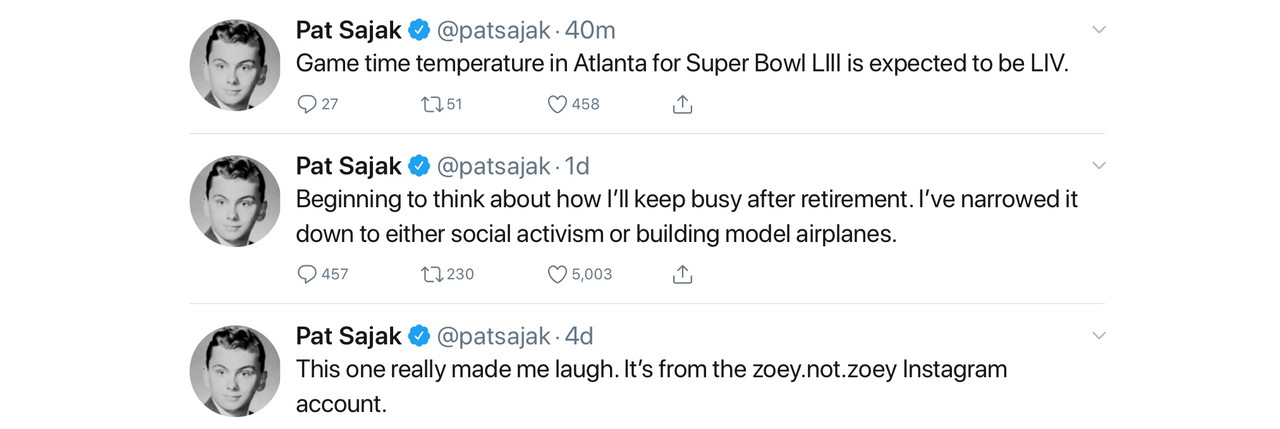Click profile avatar beside zoey.not.zoey tweet

click(x=235, y=370)
